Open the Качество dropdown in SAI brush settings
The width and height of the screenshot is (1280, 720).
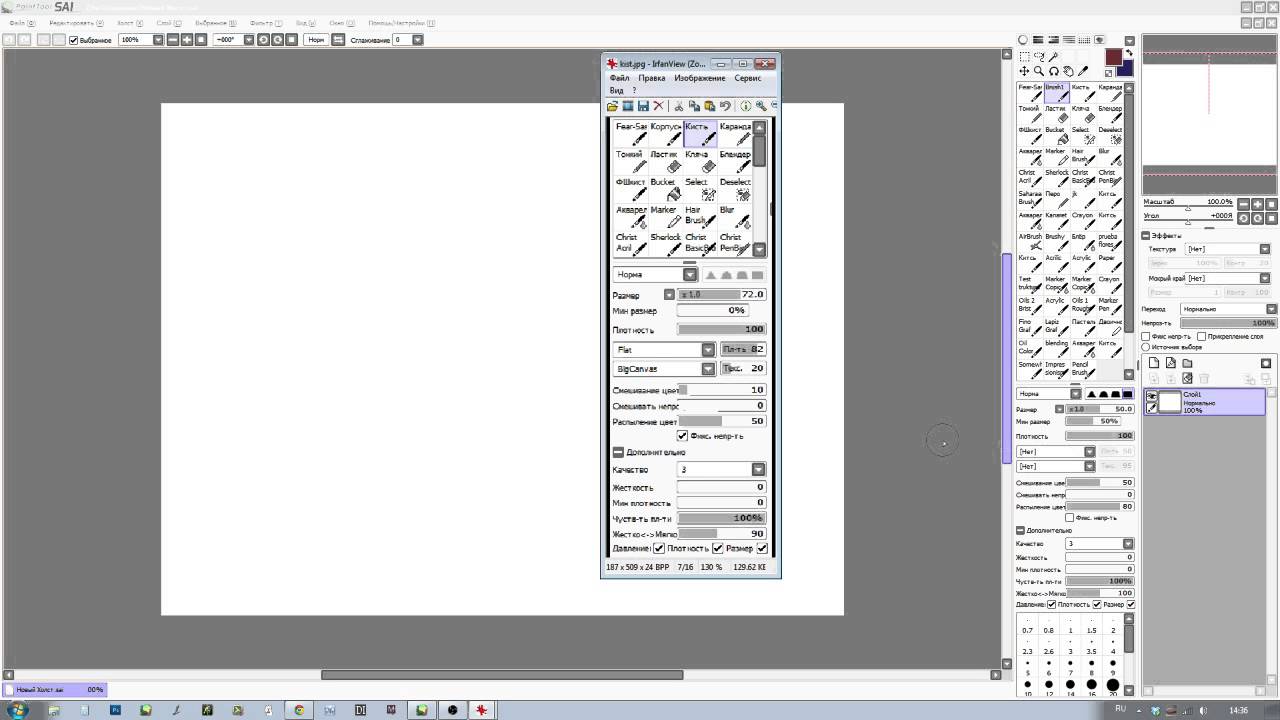(x=1127, y=544)
